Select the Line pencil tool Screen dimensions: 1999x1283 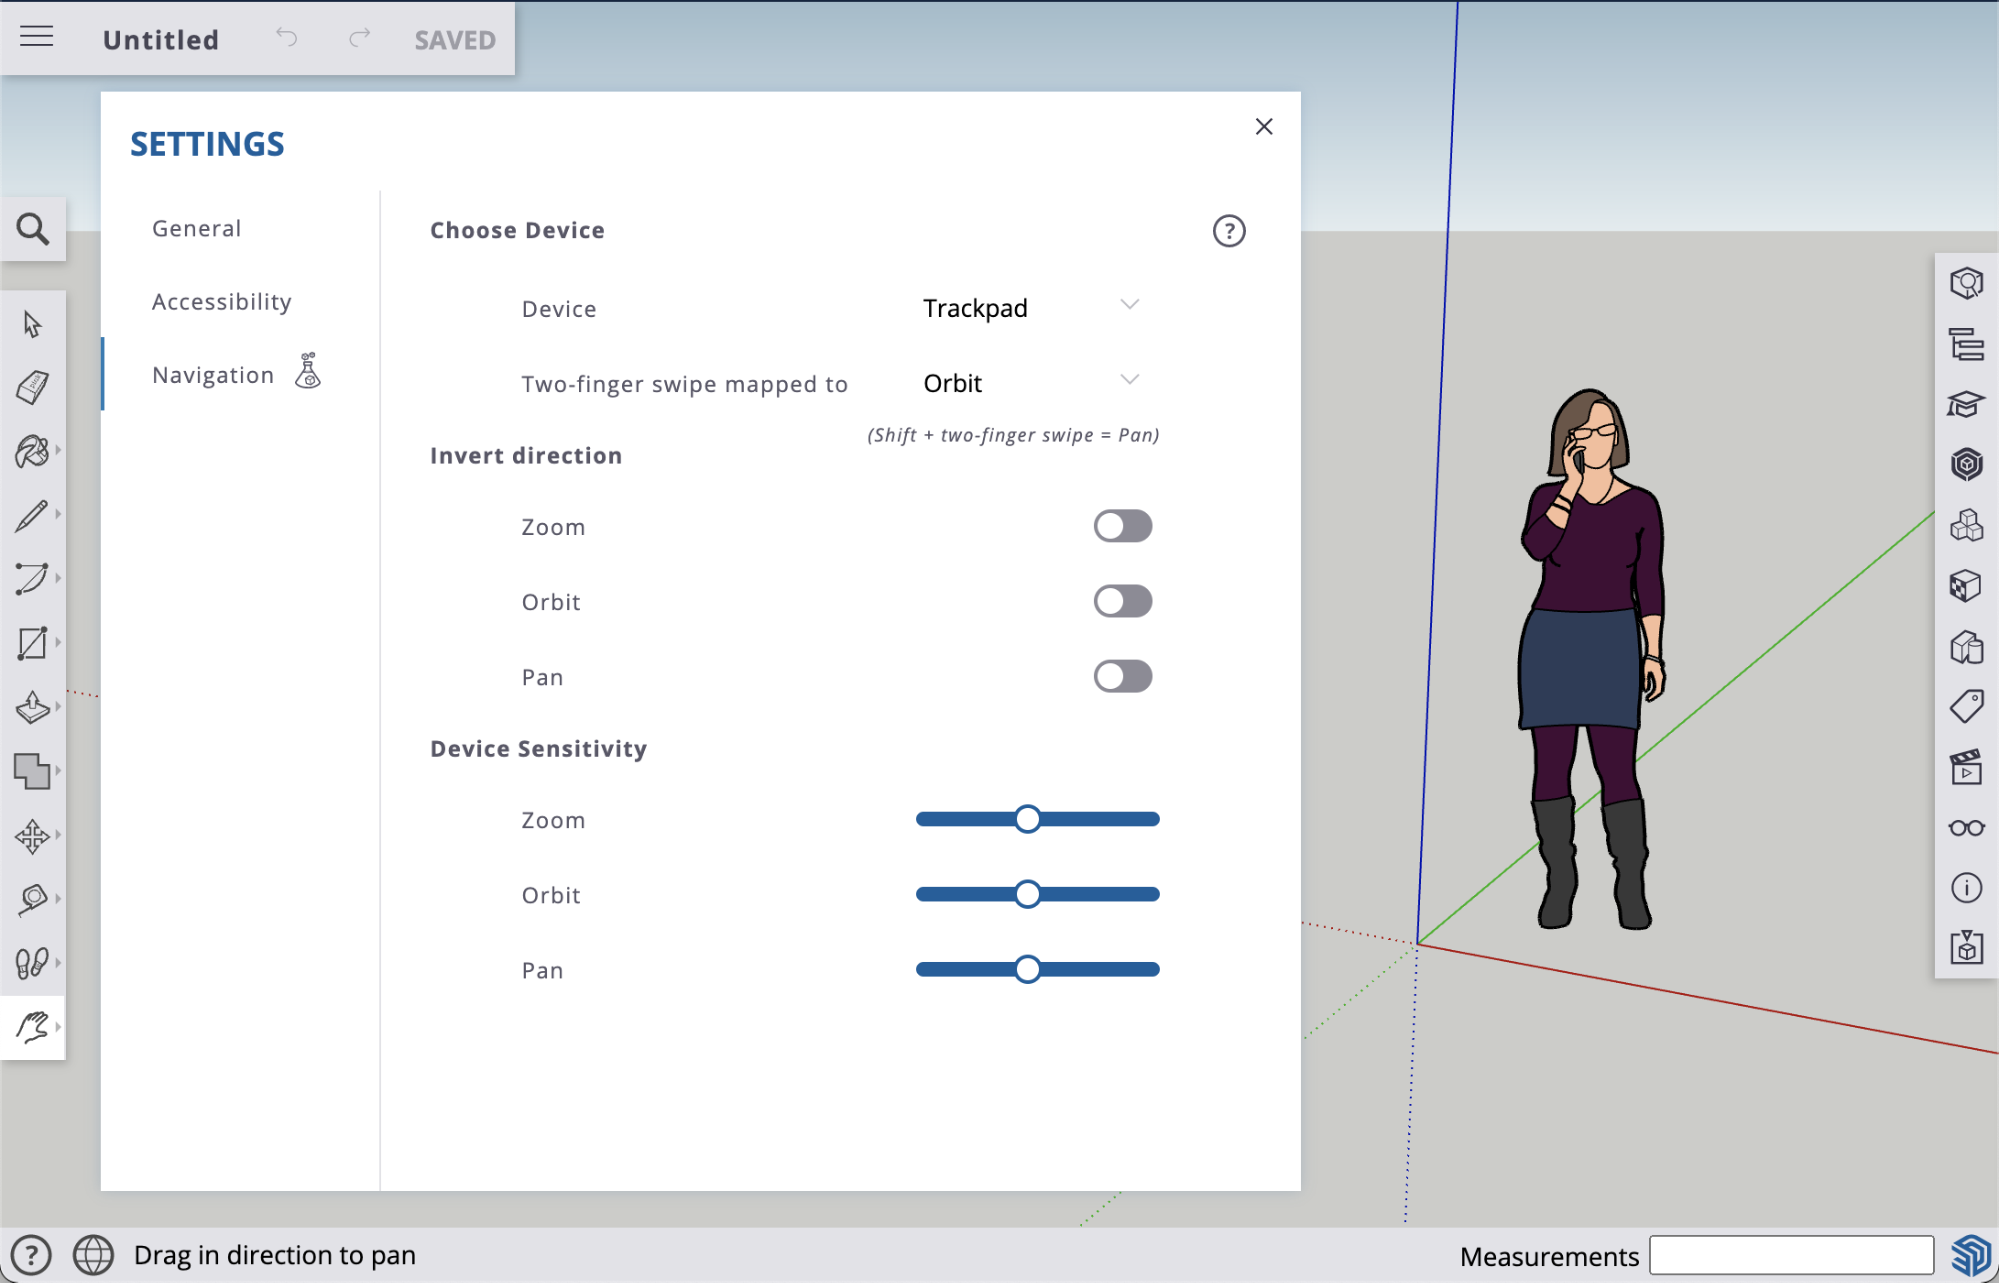pos(31,515)
